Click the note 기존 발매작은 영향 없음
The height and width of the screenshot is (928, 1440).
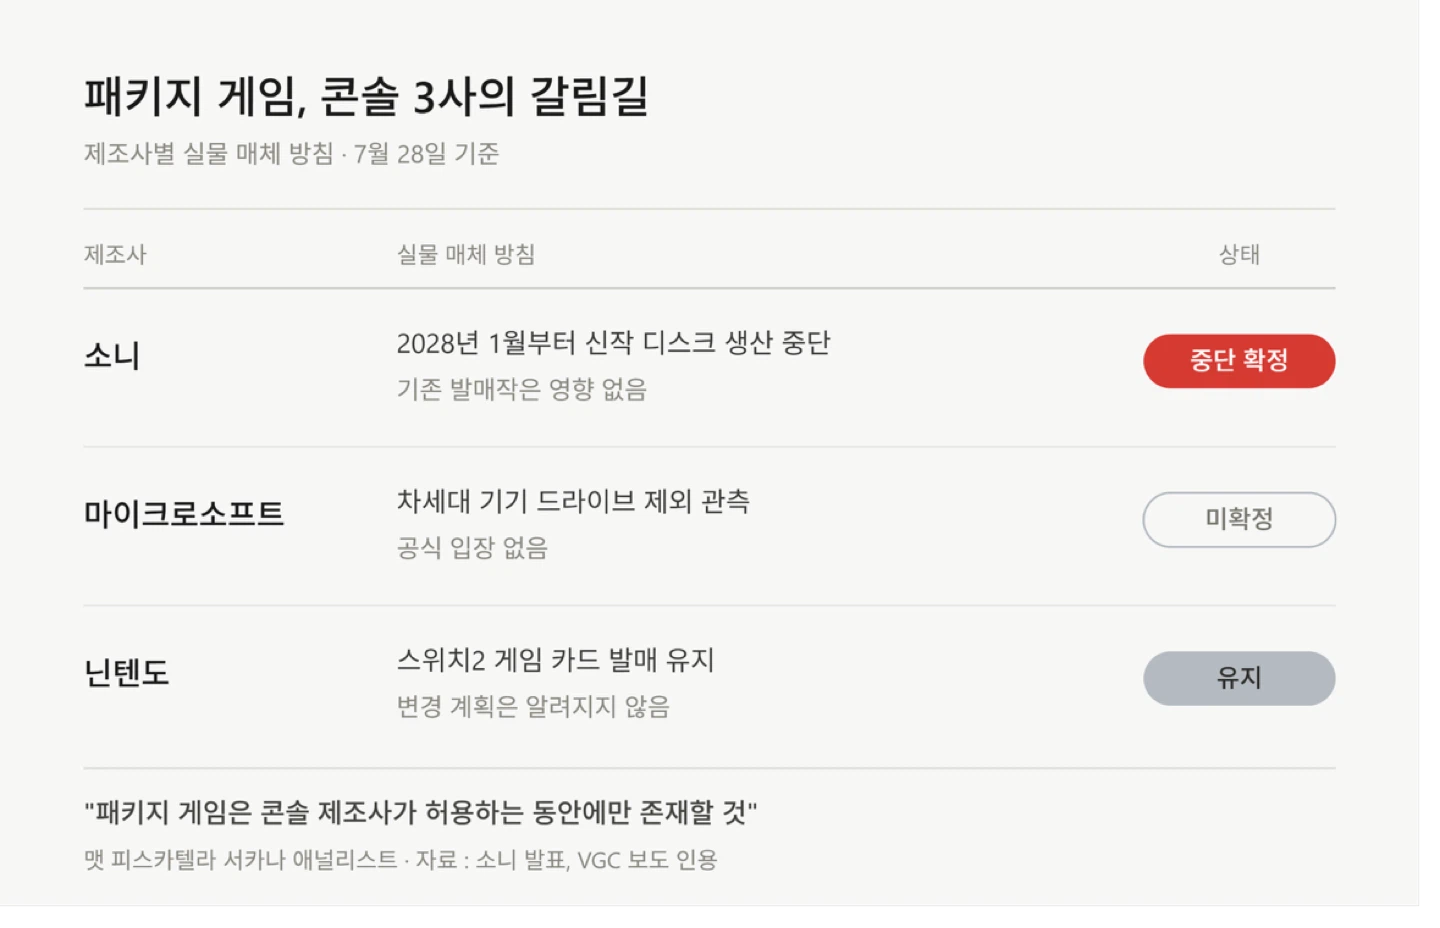522,389
